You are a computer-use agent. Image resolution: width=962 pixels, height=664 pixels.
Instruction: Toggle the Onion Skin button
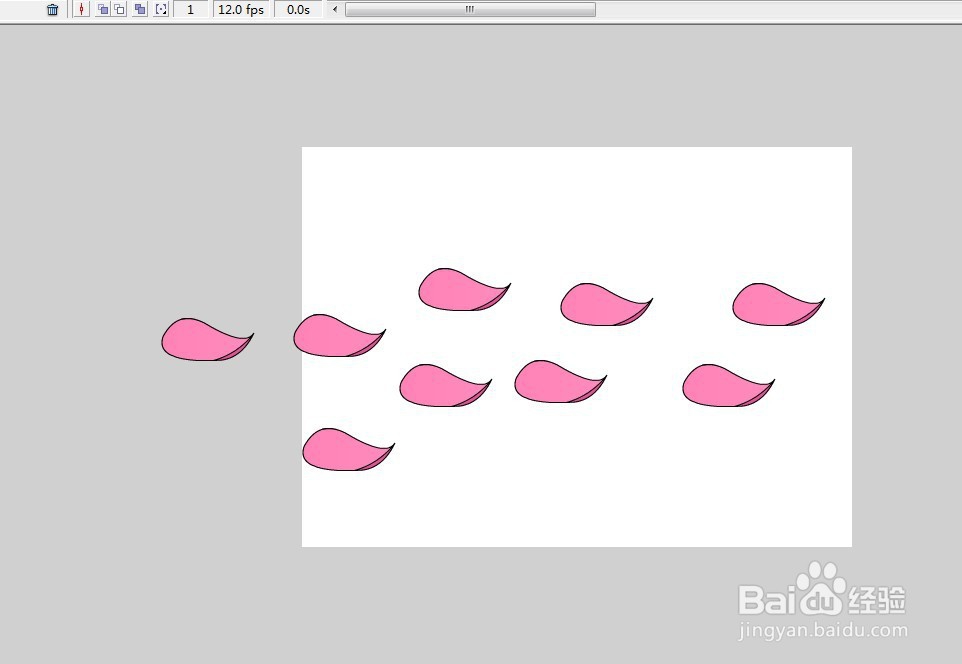coord(103,9)
